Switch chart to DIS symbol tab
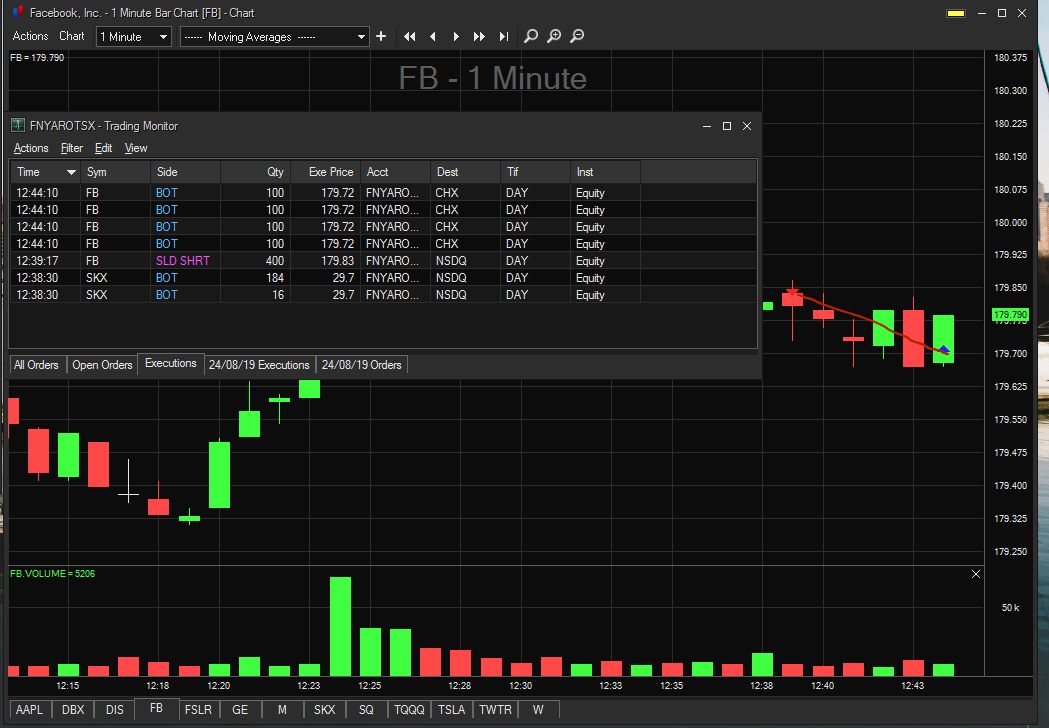 pos(114,709)
